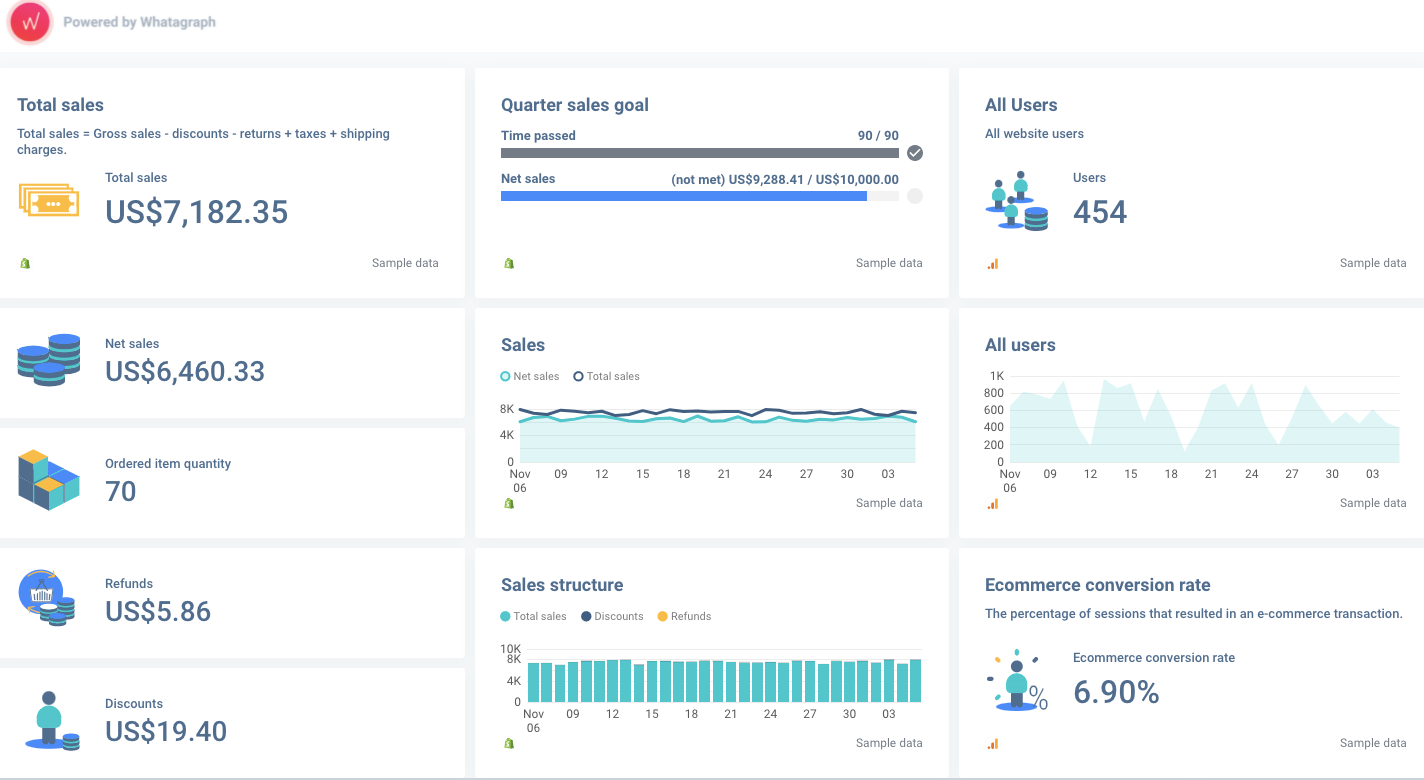Toggle Total sales series in Sales chart legend

606,376
